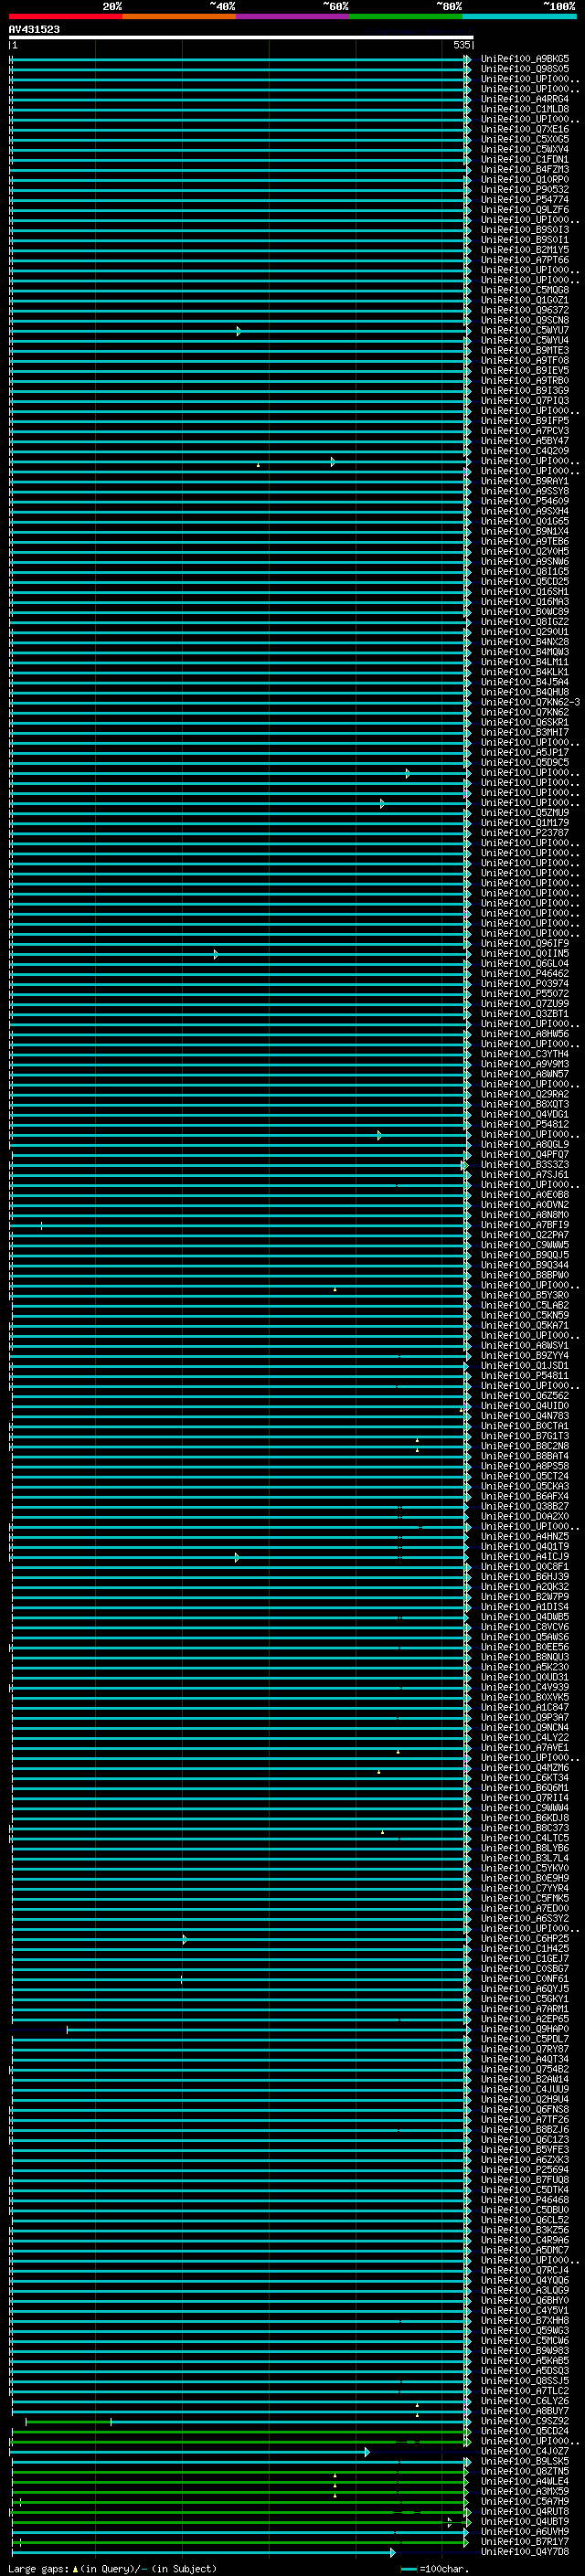Select the AV431523 query name
Screen dimensions: 585x2576
[34, 30]
